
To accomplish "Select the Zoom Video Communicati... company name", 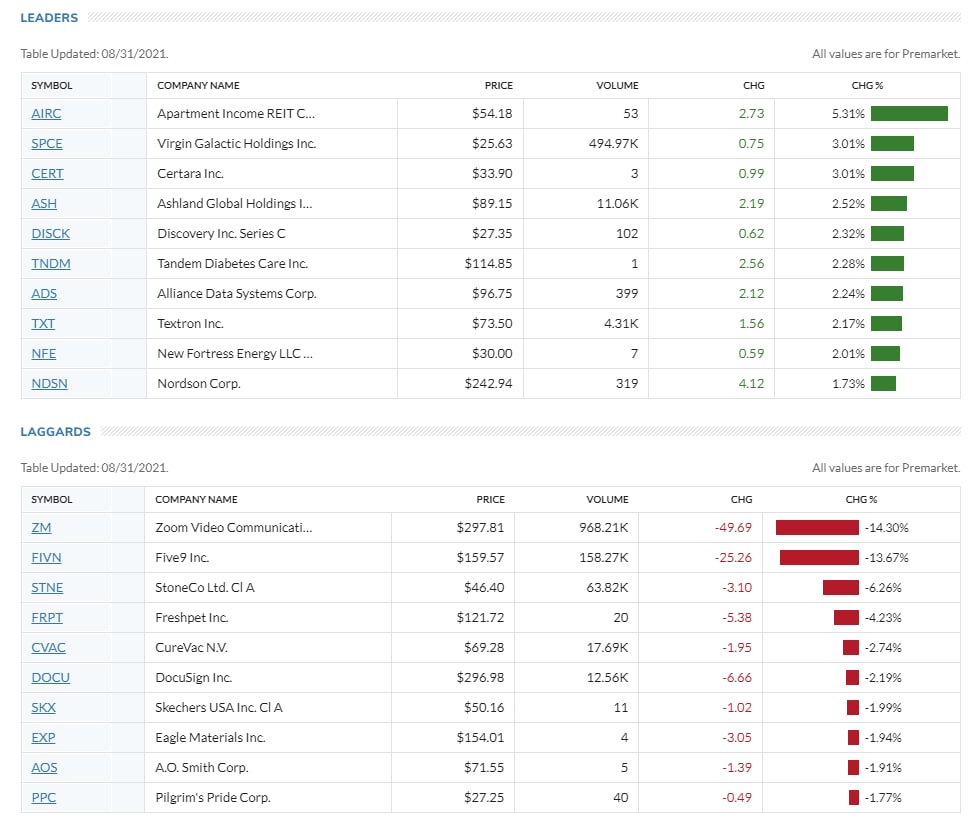I will 233,527.
